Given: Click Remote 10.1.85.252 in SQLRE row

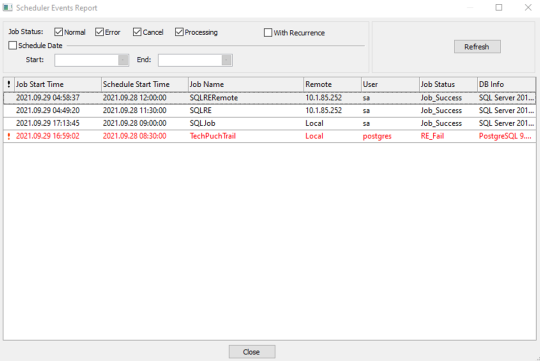Looking at the screenshot, I should click(323, 111).
